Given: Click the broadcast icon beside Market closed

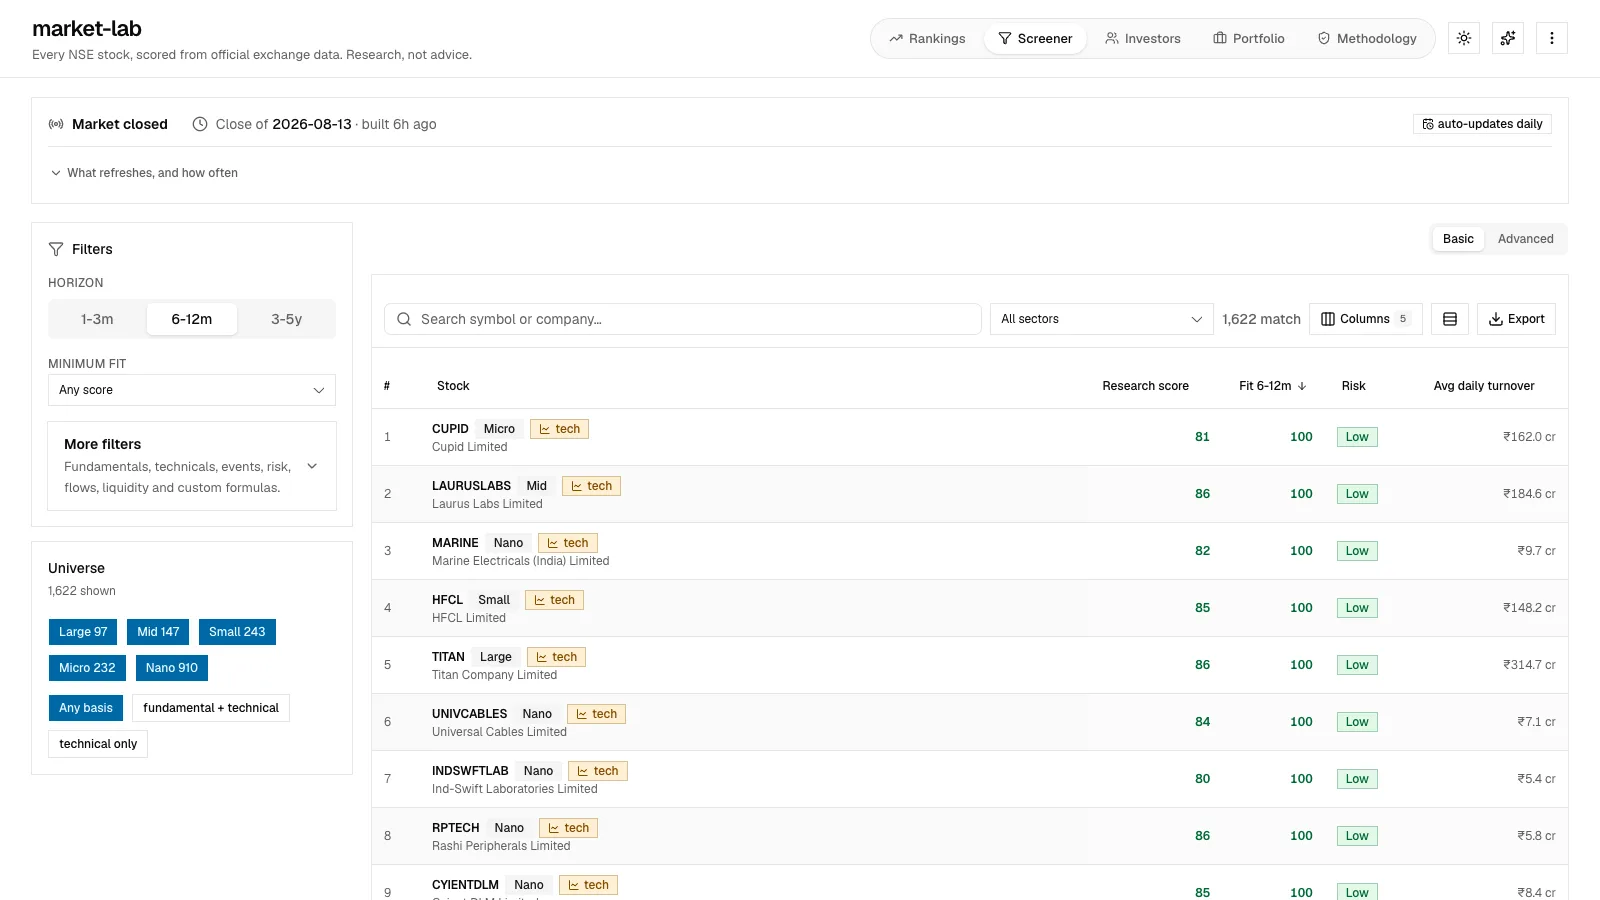Looking at the screenshot, I should [56, 124].
